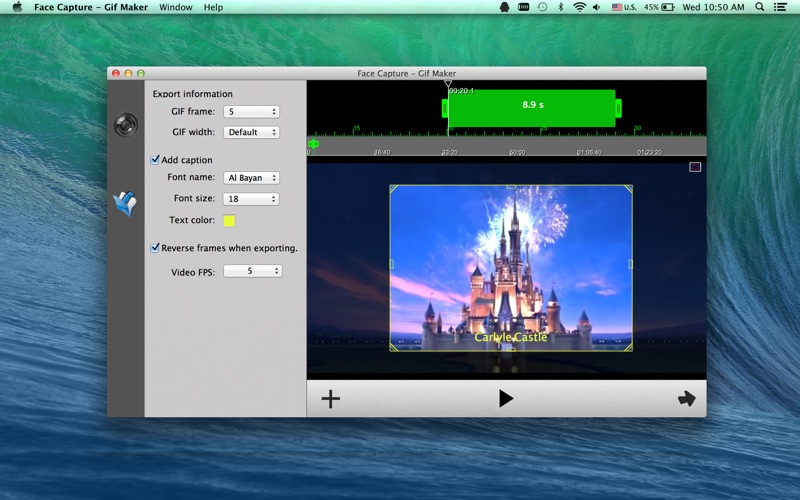The width and height of the screenshot is (800, 500).
Task: Click the Wi-Fi status icon
Action: tap(579, 7)
